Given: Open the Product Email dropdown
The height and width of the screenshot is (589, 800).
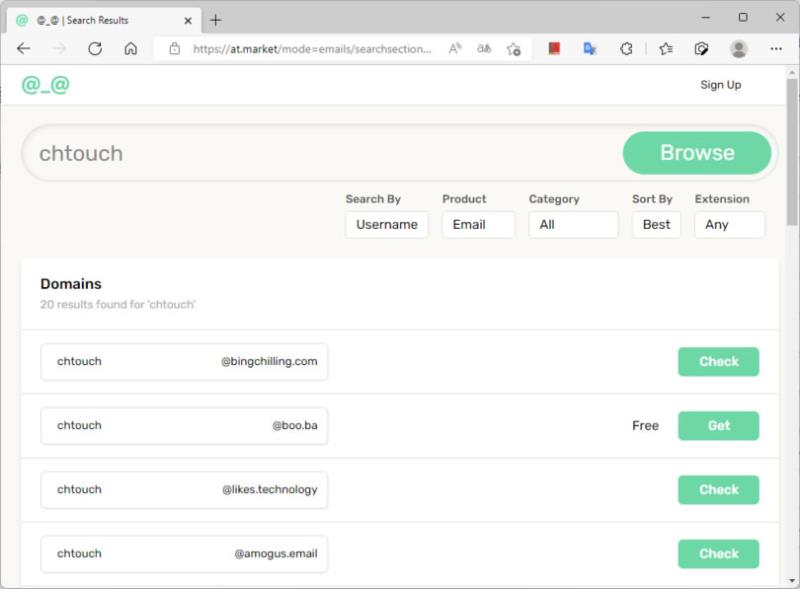Looking at the screenshot, I should point(478,225).
